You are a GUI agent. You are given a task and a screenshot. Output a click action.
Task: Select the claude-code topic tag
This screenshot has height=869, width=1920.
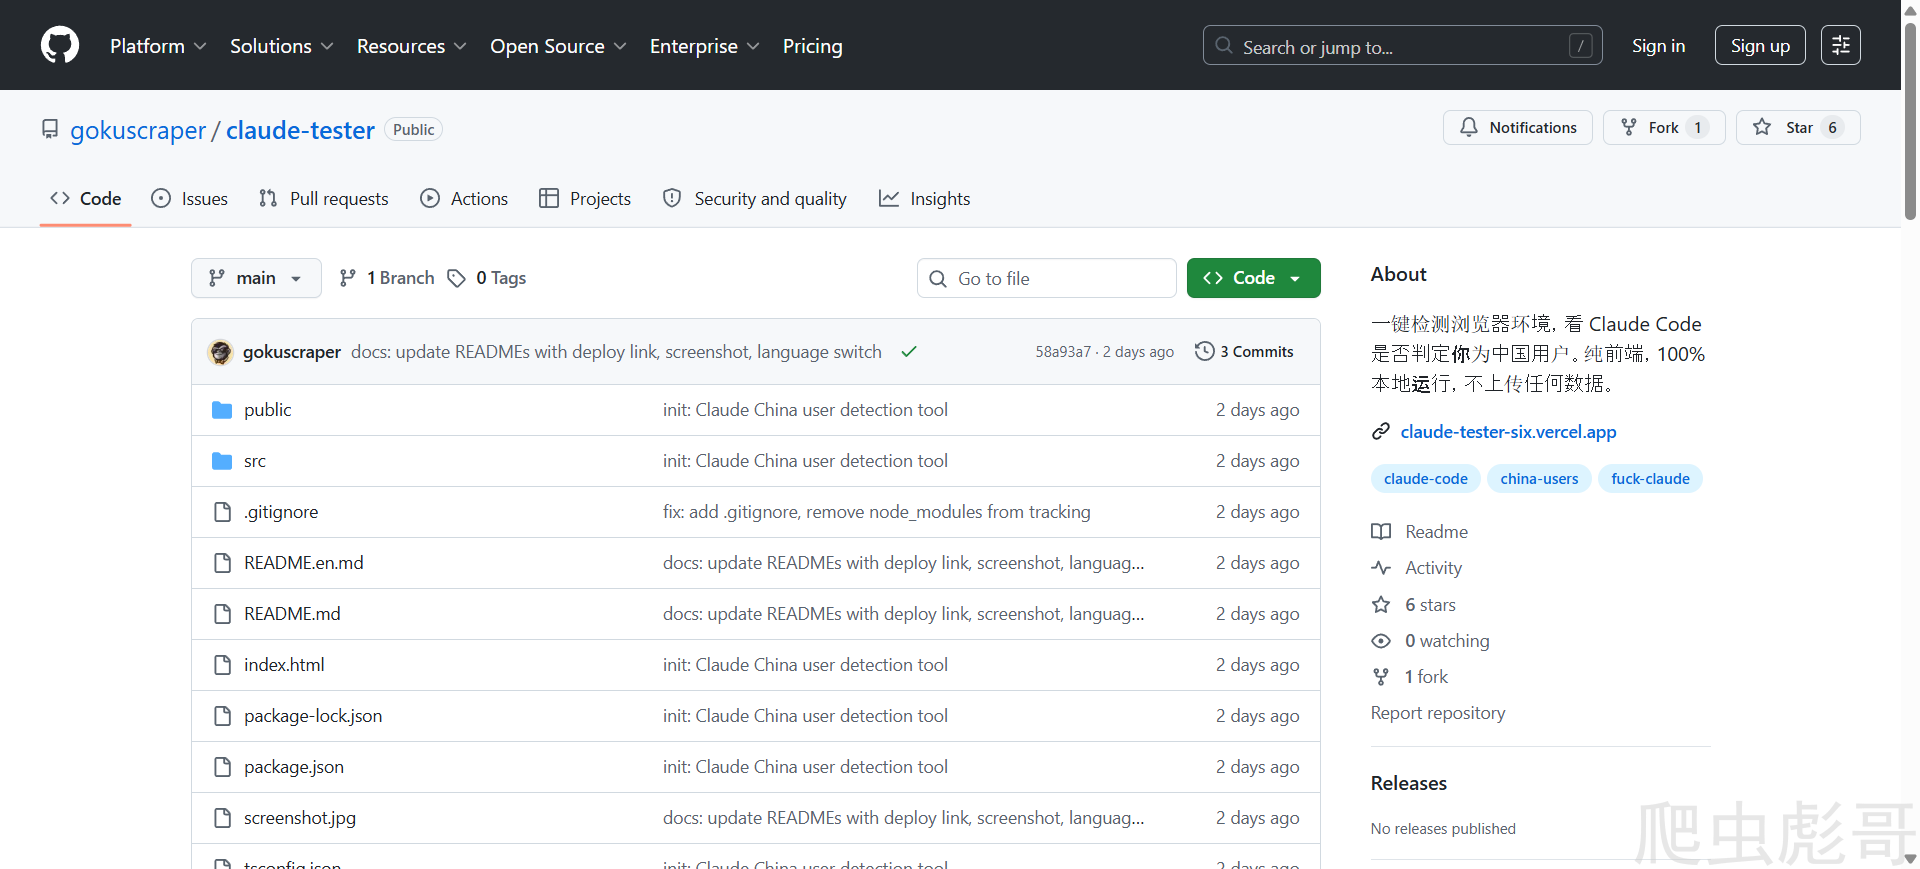[x=1426, y=479]
